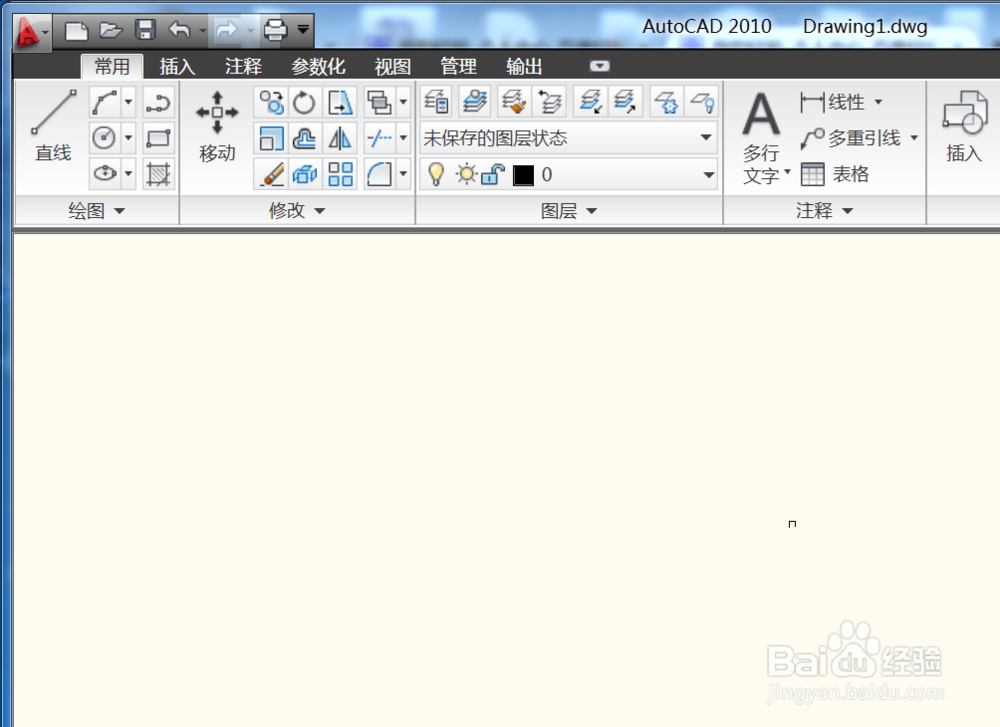Viewport: 1000px width, 727px height.
Task: Select the Stretch tool
Action: click(x=340, y=102)
